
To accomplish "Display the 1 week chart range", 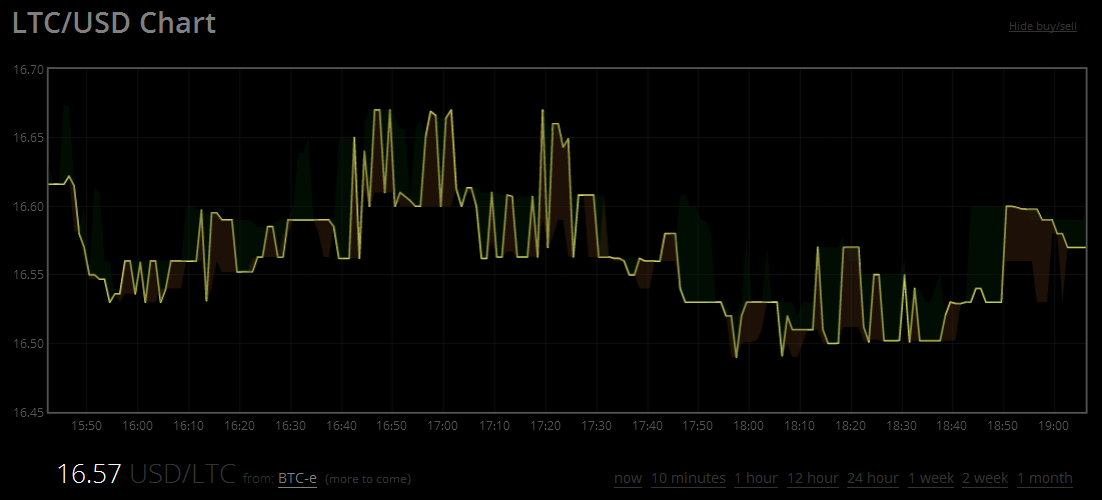I will (x=930, y=478).
